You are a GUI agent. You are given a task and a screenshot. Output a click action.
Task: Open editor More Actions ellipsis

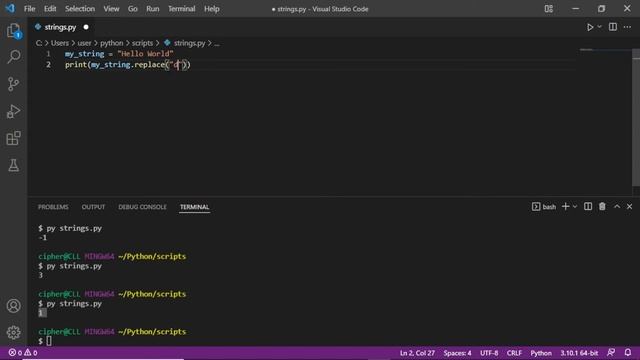pos(627,27)
